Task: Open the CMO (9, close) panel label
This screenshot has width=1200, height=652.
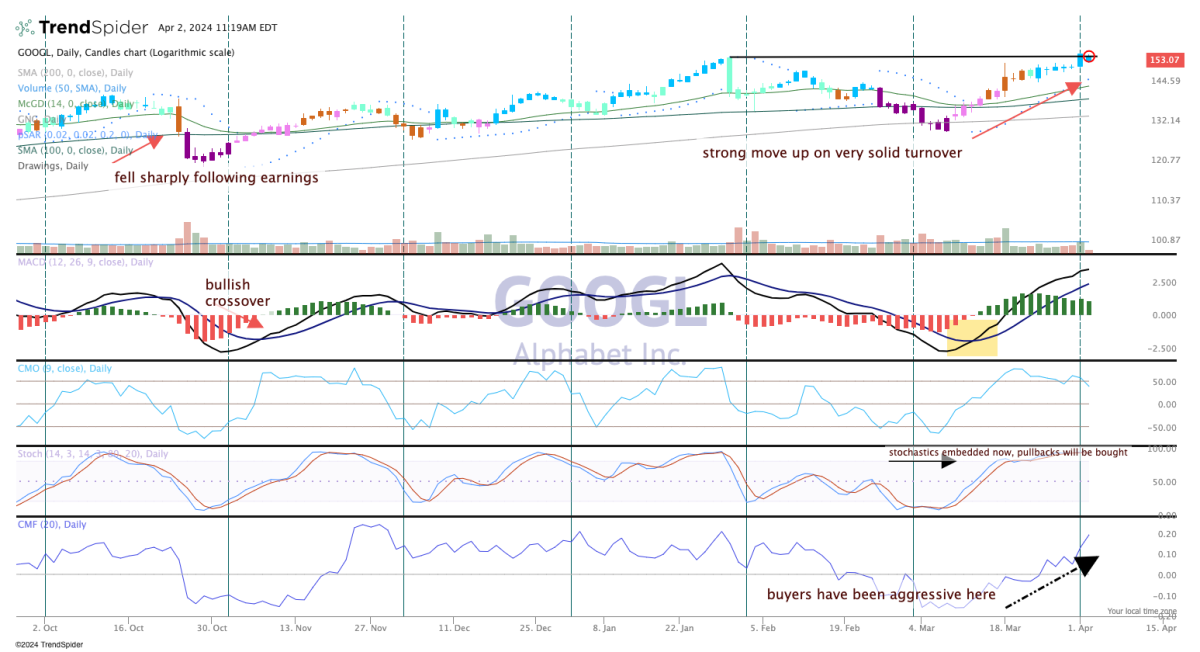Action: tap(66, 368)
